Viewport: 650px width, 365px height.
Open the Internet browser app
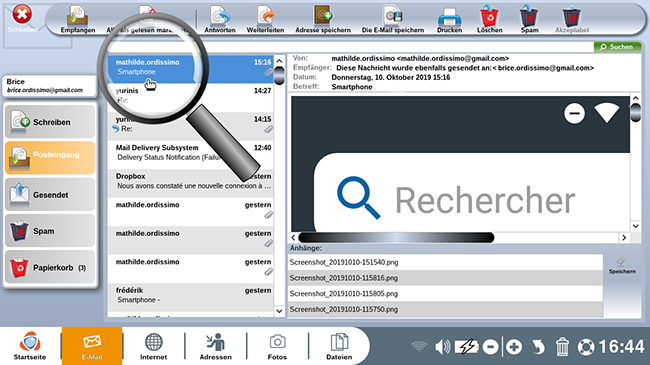pyautogui.click(x=153, y=346)
